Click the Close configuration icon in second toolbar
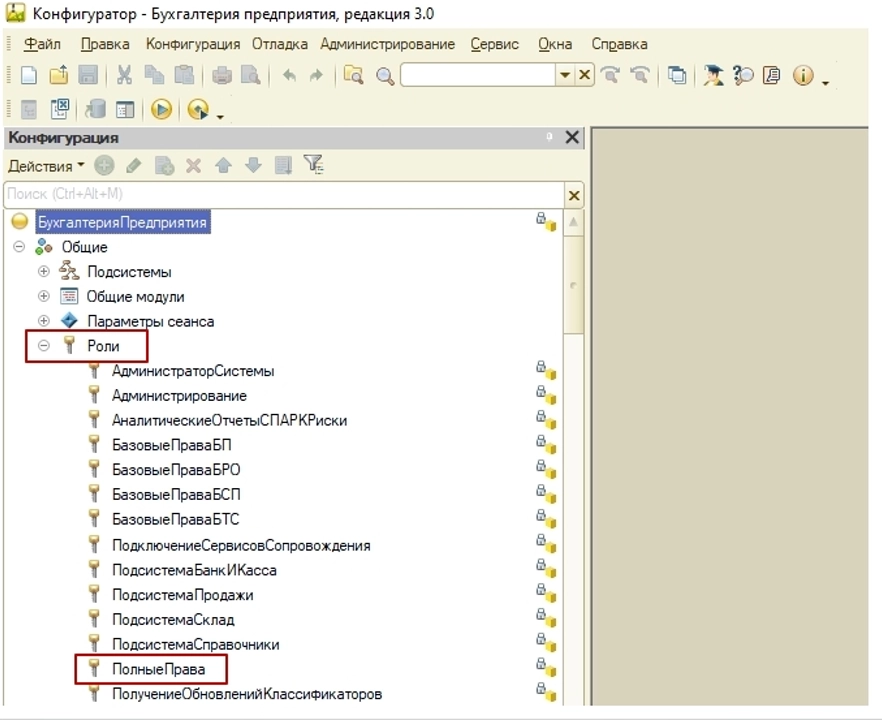 pos(59,109)
